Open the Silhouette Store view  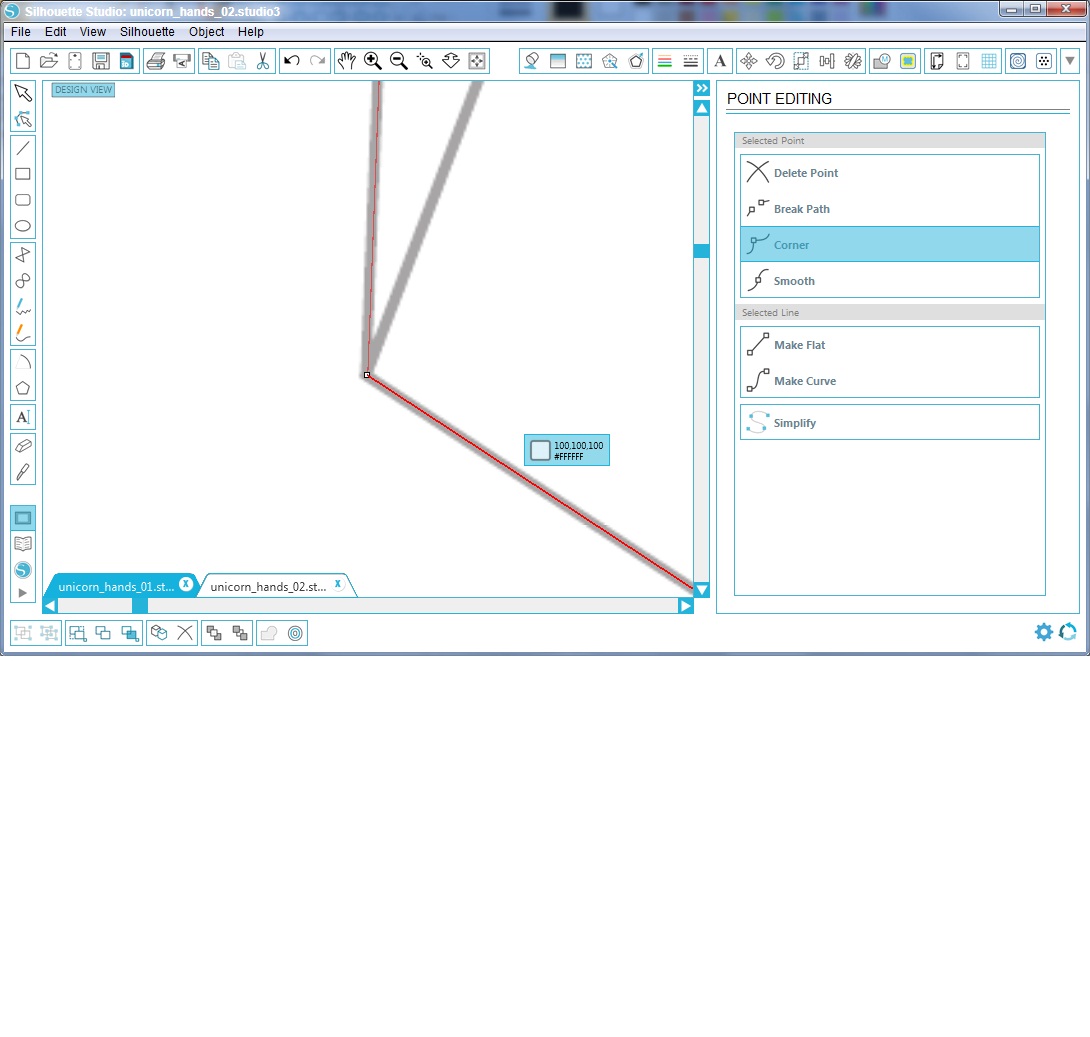23,570
